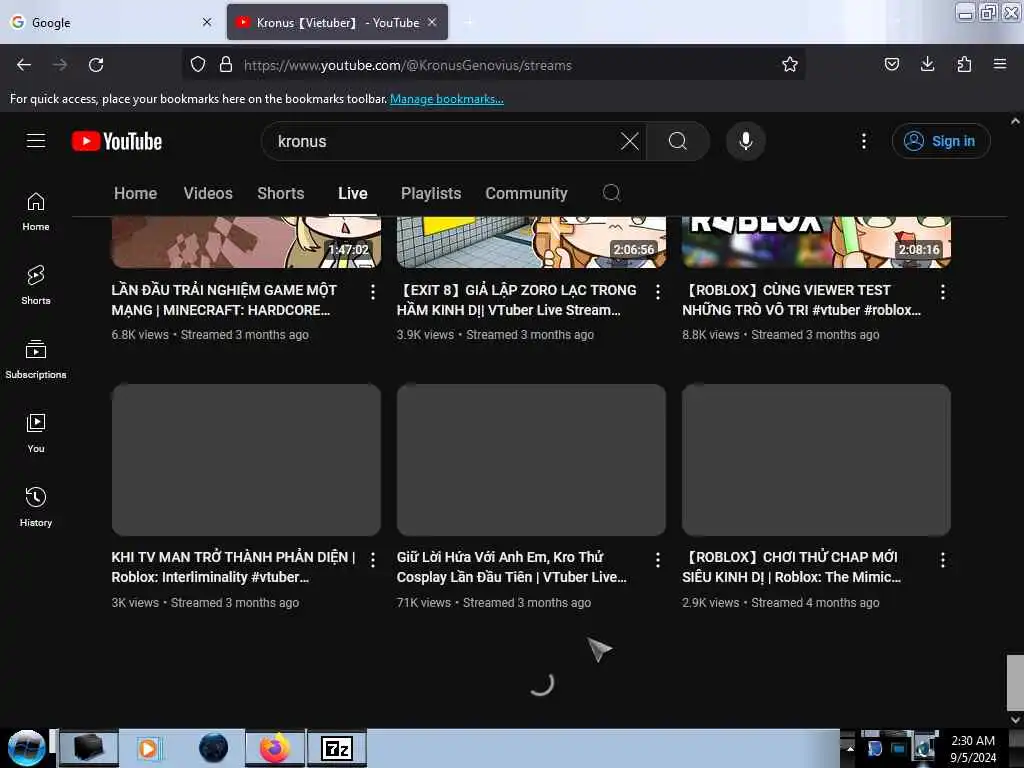Switch to the Playlists tab

pyautogui.click(x=431, y=193)
